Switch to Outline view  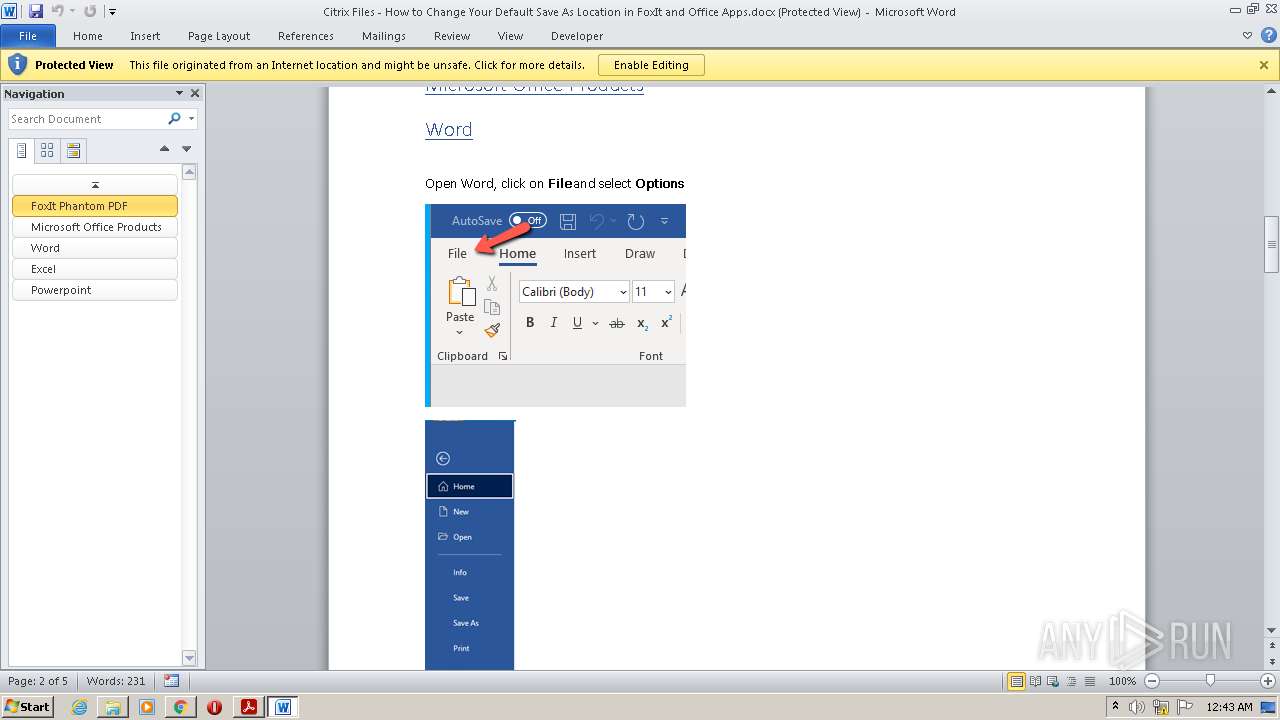coord(1069,681)
